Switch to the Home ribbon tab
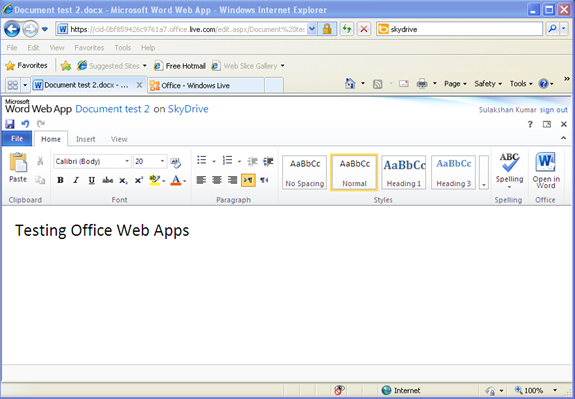 (51, 139)
